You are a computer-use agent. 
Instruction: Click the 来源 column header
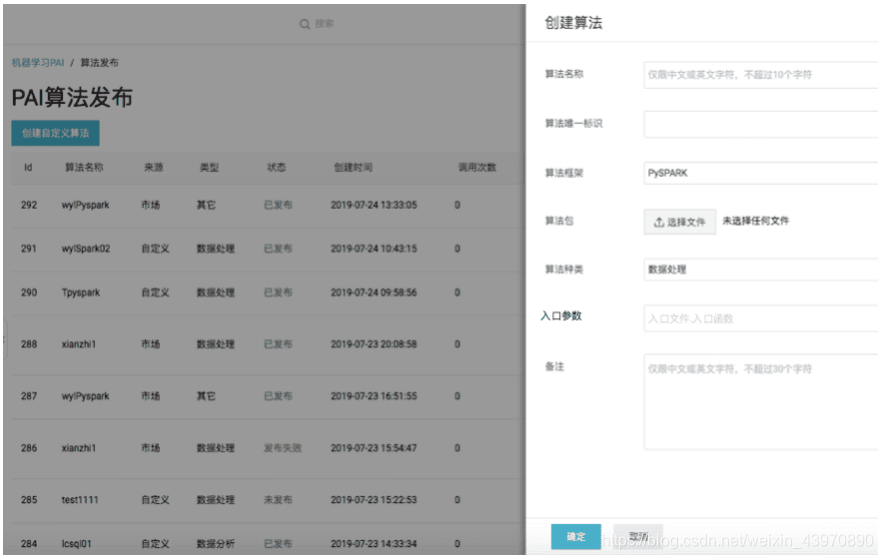click(153, 168)
